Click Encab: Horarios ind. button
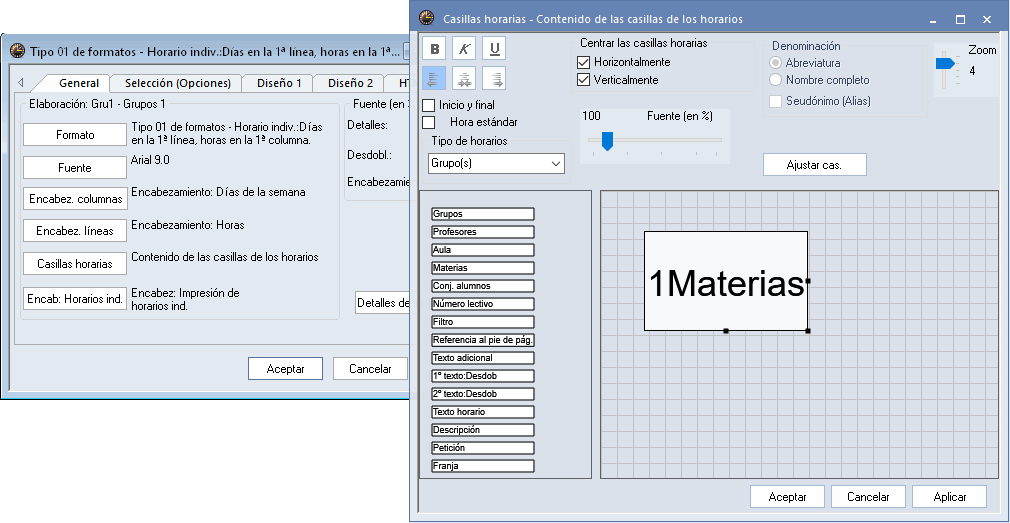1010x523 pixels. click(75, 299)
